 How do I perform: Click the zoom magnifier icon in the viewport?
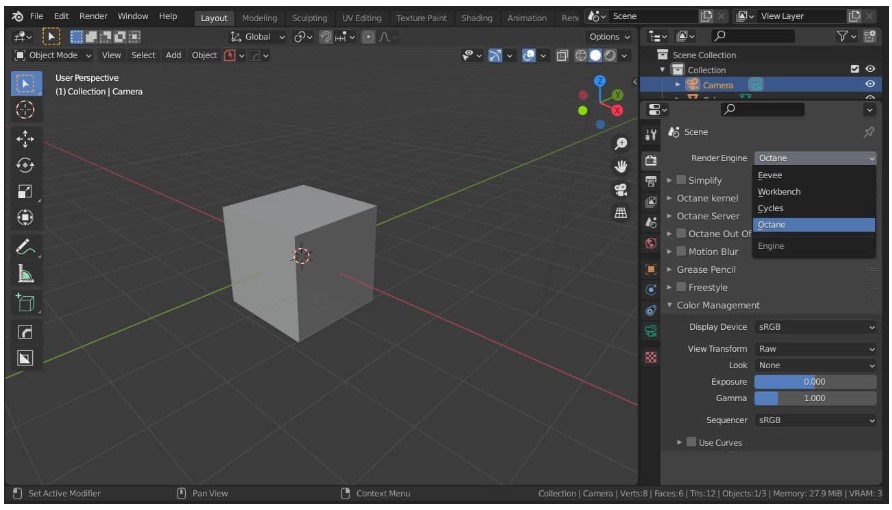[x=620, y=143]
